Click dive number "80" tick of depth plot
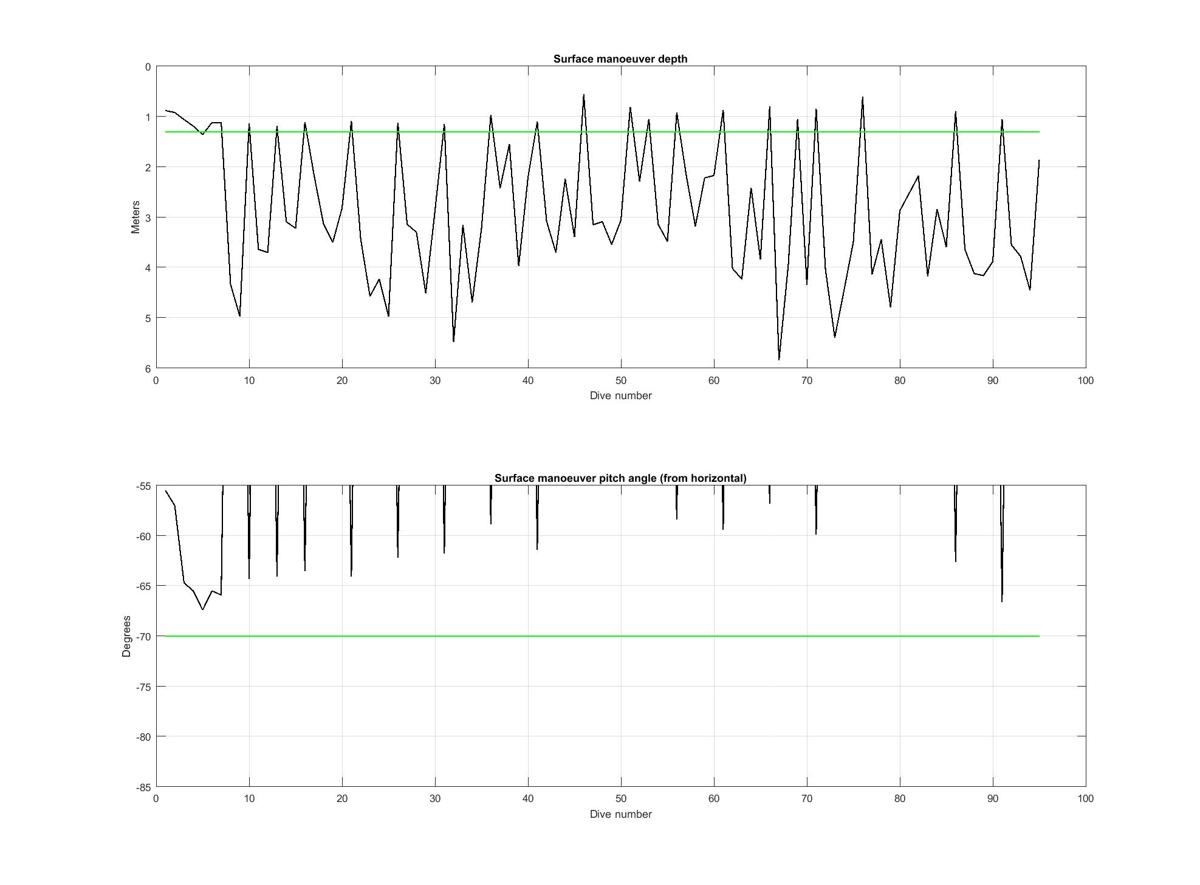The image size is (1200, 885). click(x=900, y=380)
